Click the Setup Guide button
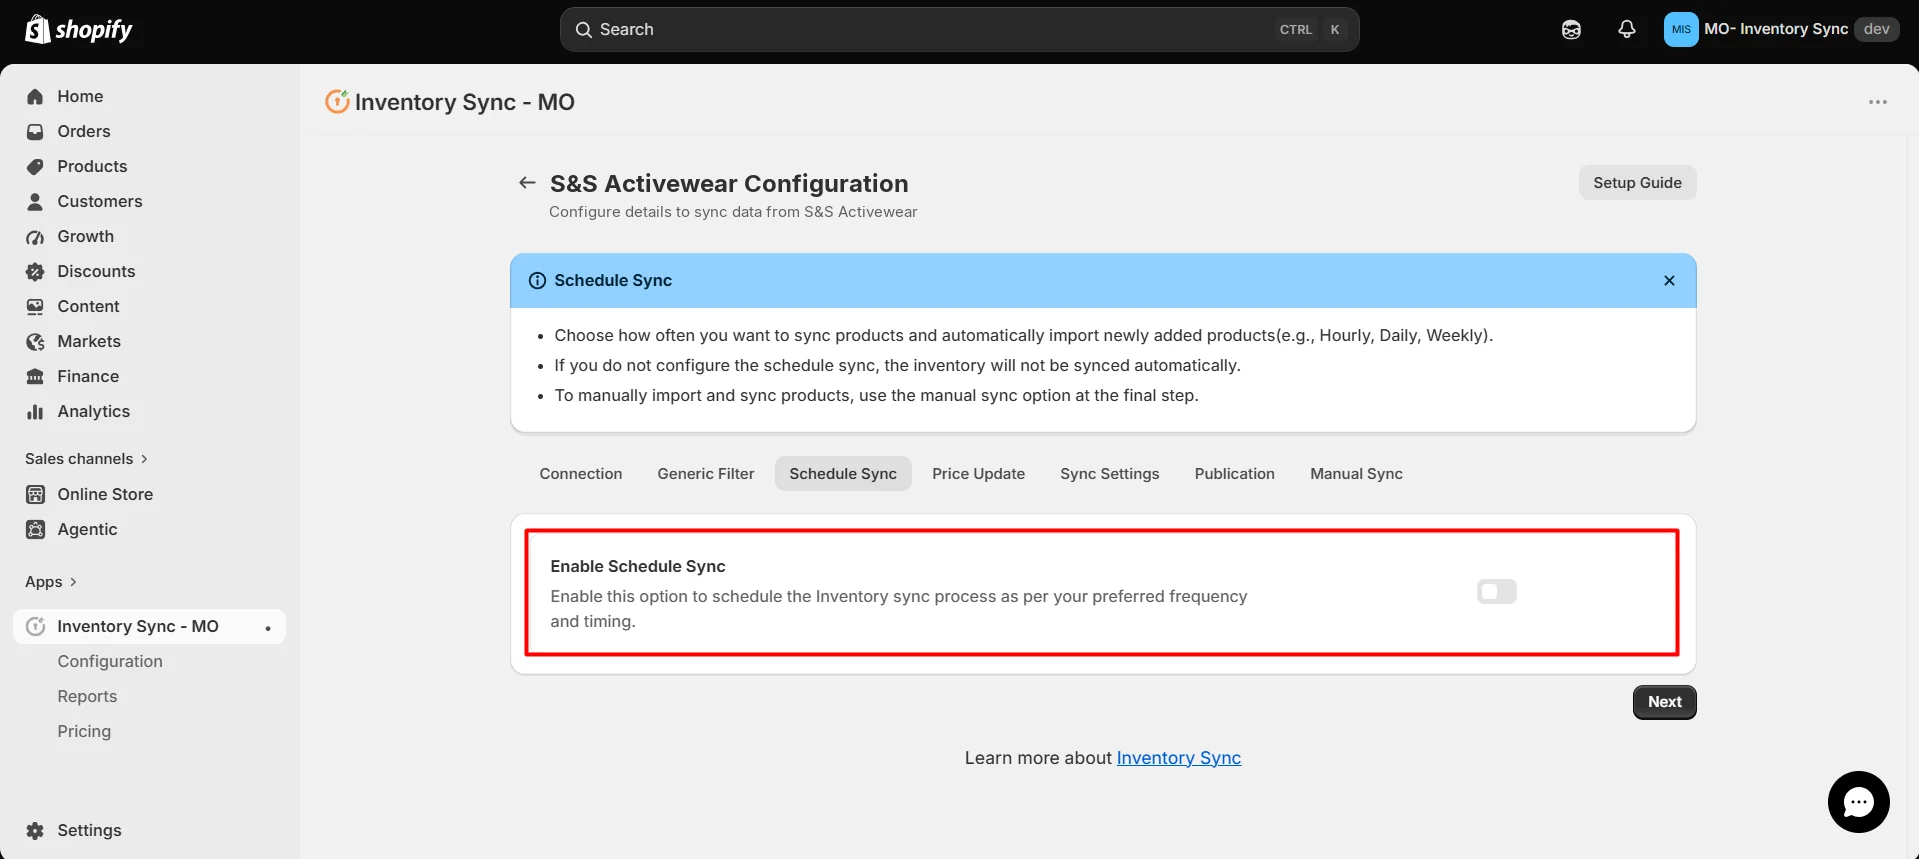Screen dimensions: 1919x859 pyautogui.click(x=1637, y=183)
